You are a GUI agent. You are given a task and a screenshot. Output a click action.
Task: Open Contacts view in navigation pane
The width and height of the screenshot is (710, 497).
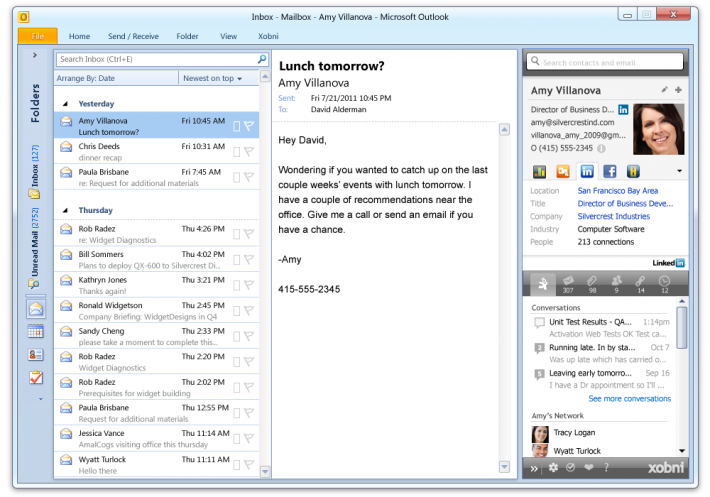tap(36, 354)
